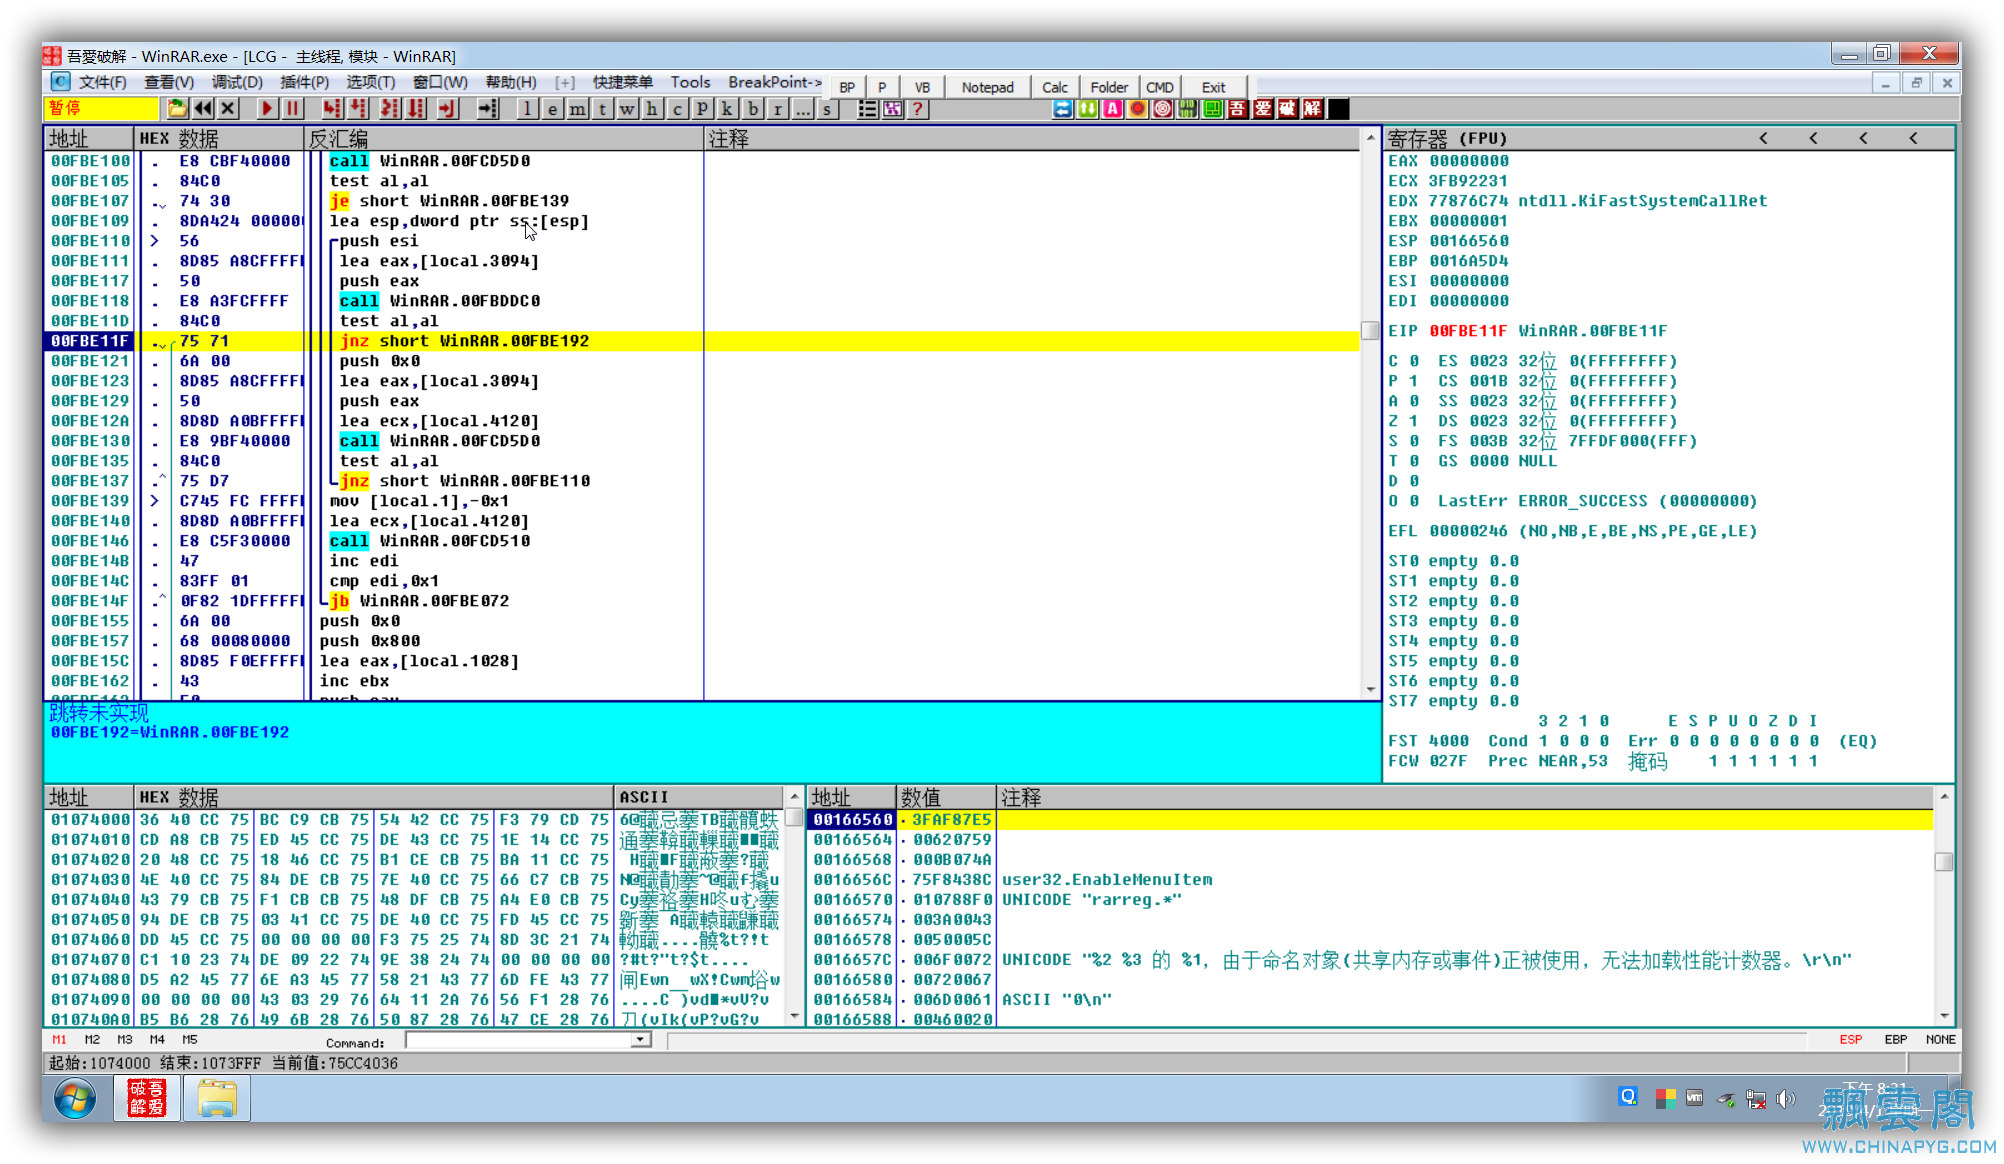Click the Calc button

click(x=1054, y=87)
